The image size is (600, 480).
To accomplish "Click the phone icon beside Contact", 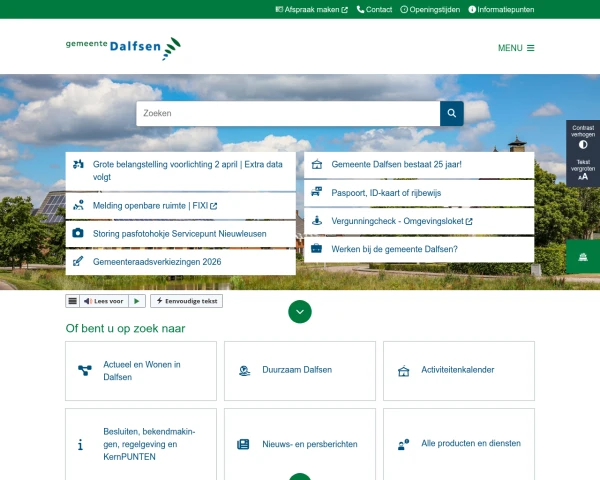I will point(360,10).
